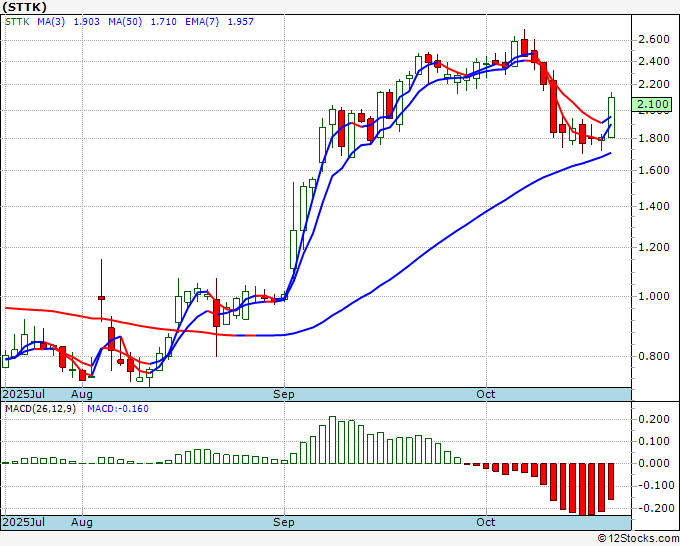
Task: Click the MA(3) legend label
Action: 51,22
